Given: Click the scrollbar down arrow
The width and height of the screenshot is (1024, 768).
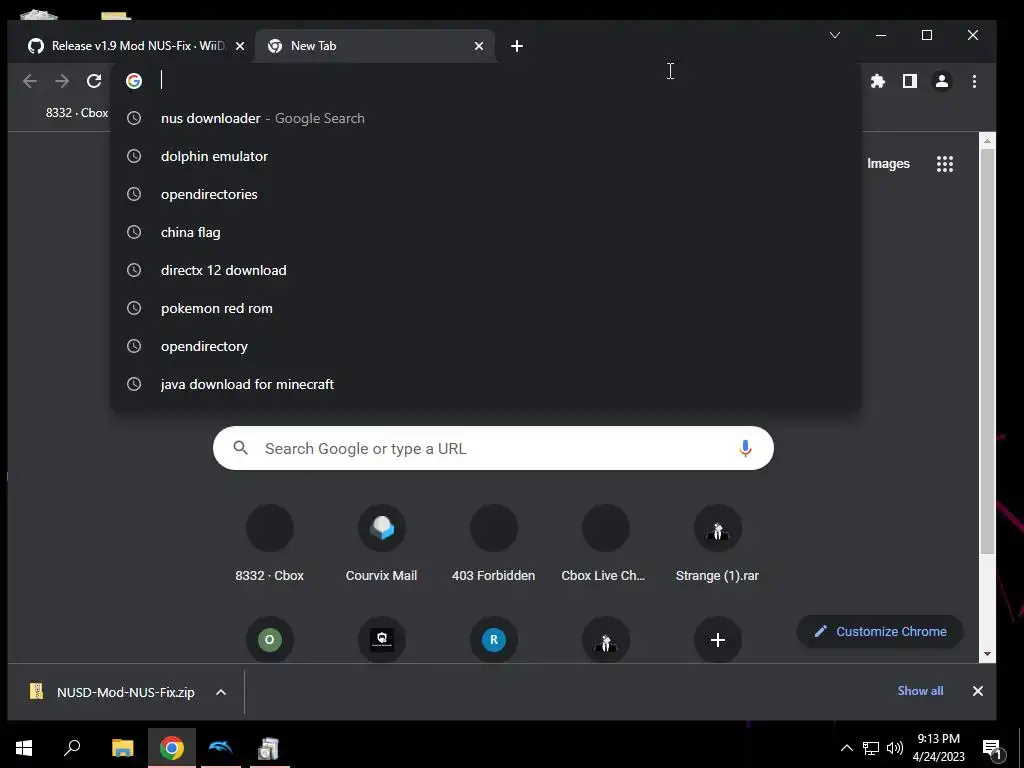Looking at the screenshot, I should 987,654.
